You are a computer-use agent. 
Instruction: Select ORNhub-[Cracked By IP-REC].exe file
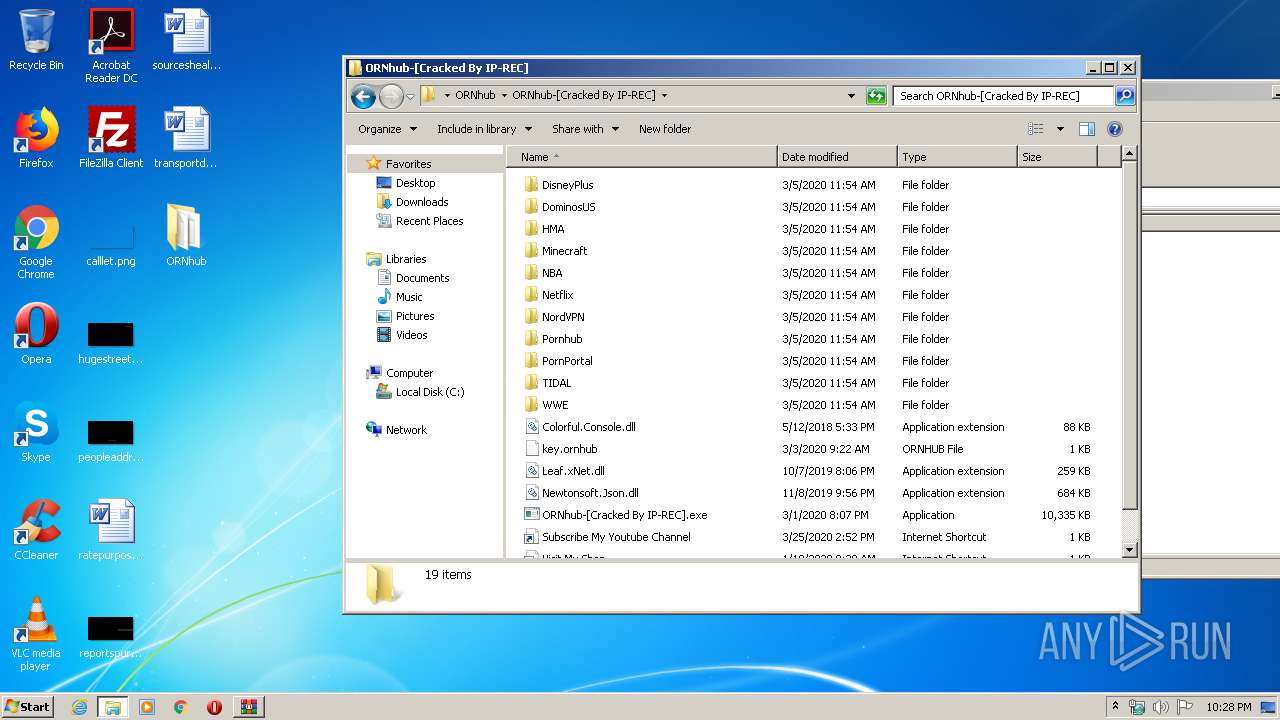624,515
